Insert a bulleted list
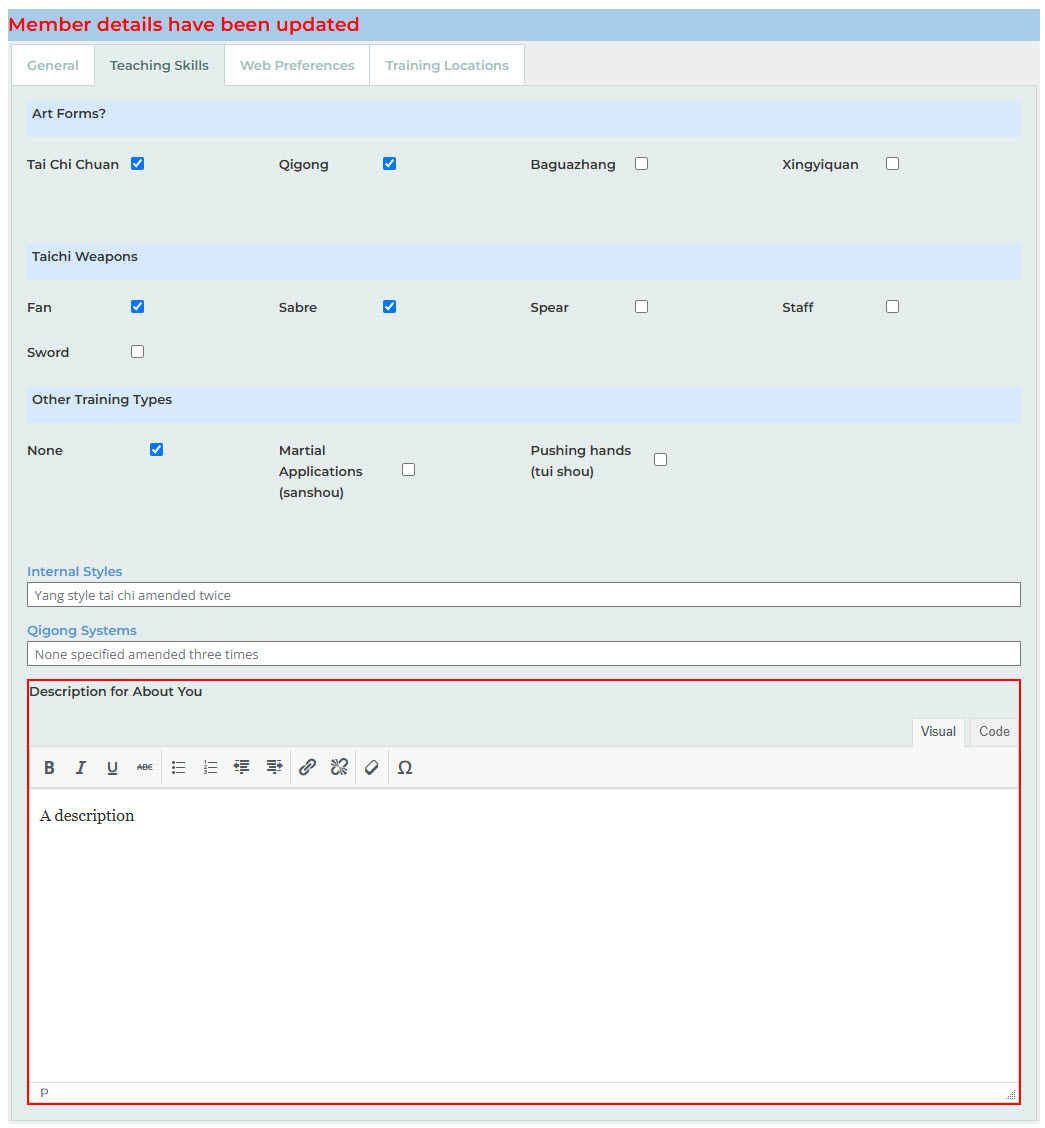 (178, 768)
